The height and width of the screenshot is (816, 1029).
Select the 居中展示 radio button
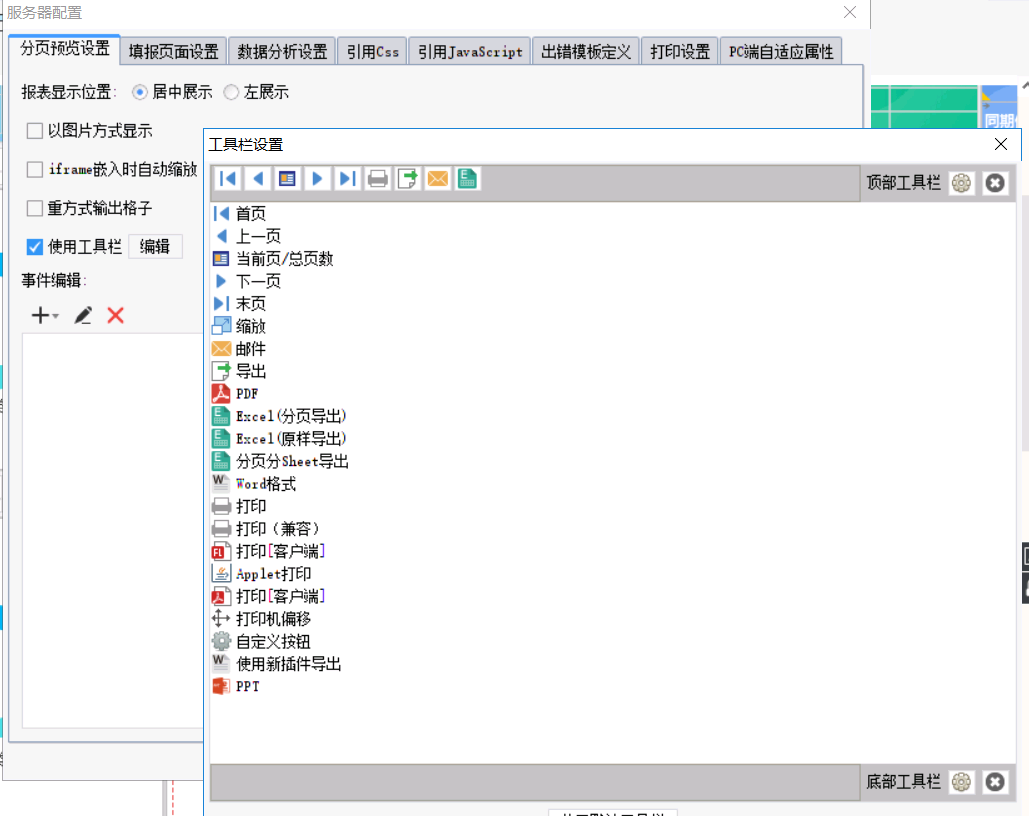(140, 92)
